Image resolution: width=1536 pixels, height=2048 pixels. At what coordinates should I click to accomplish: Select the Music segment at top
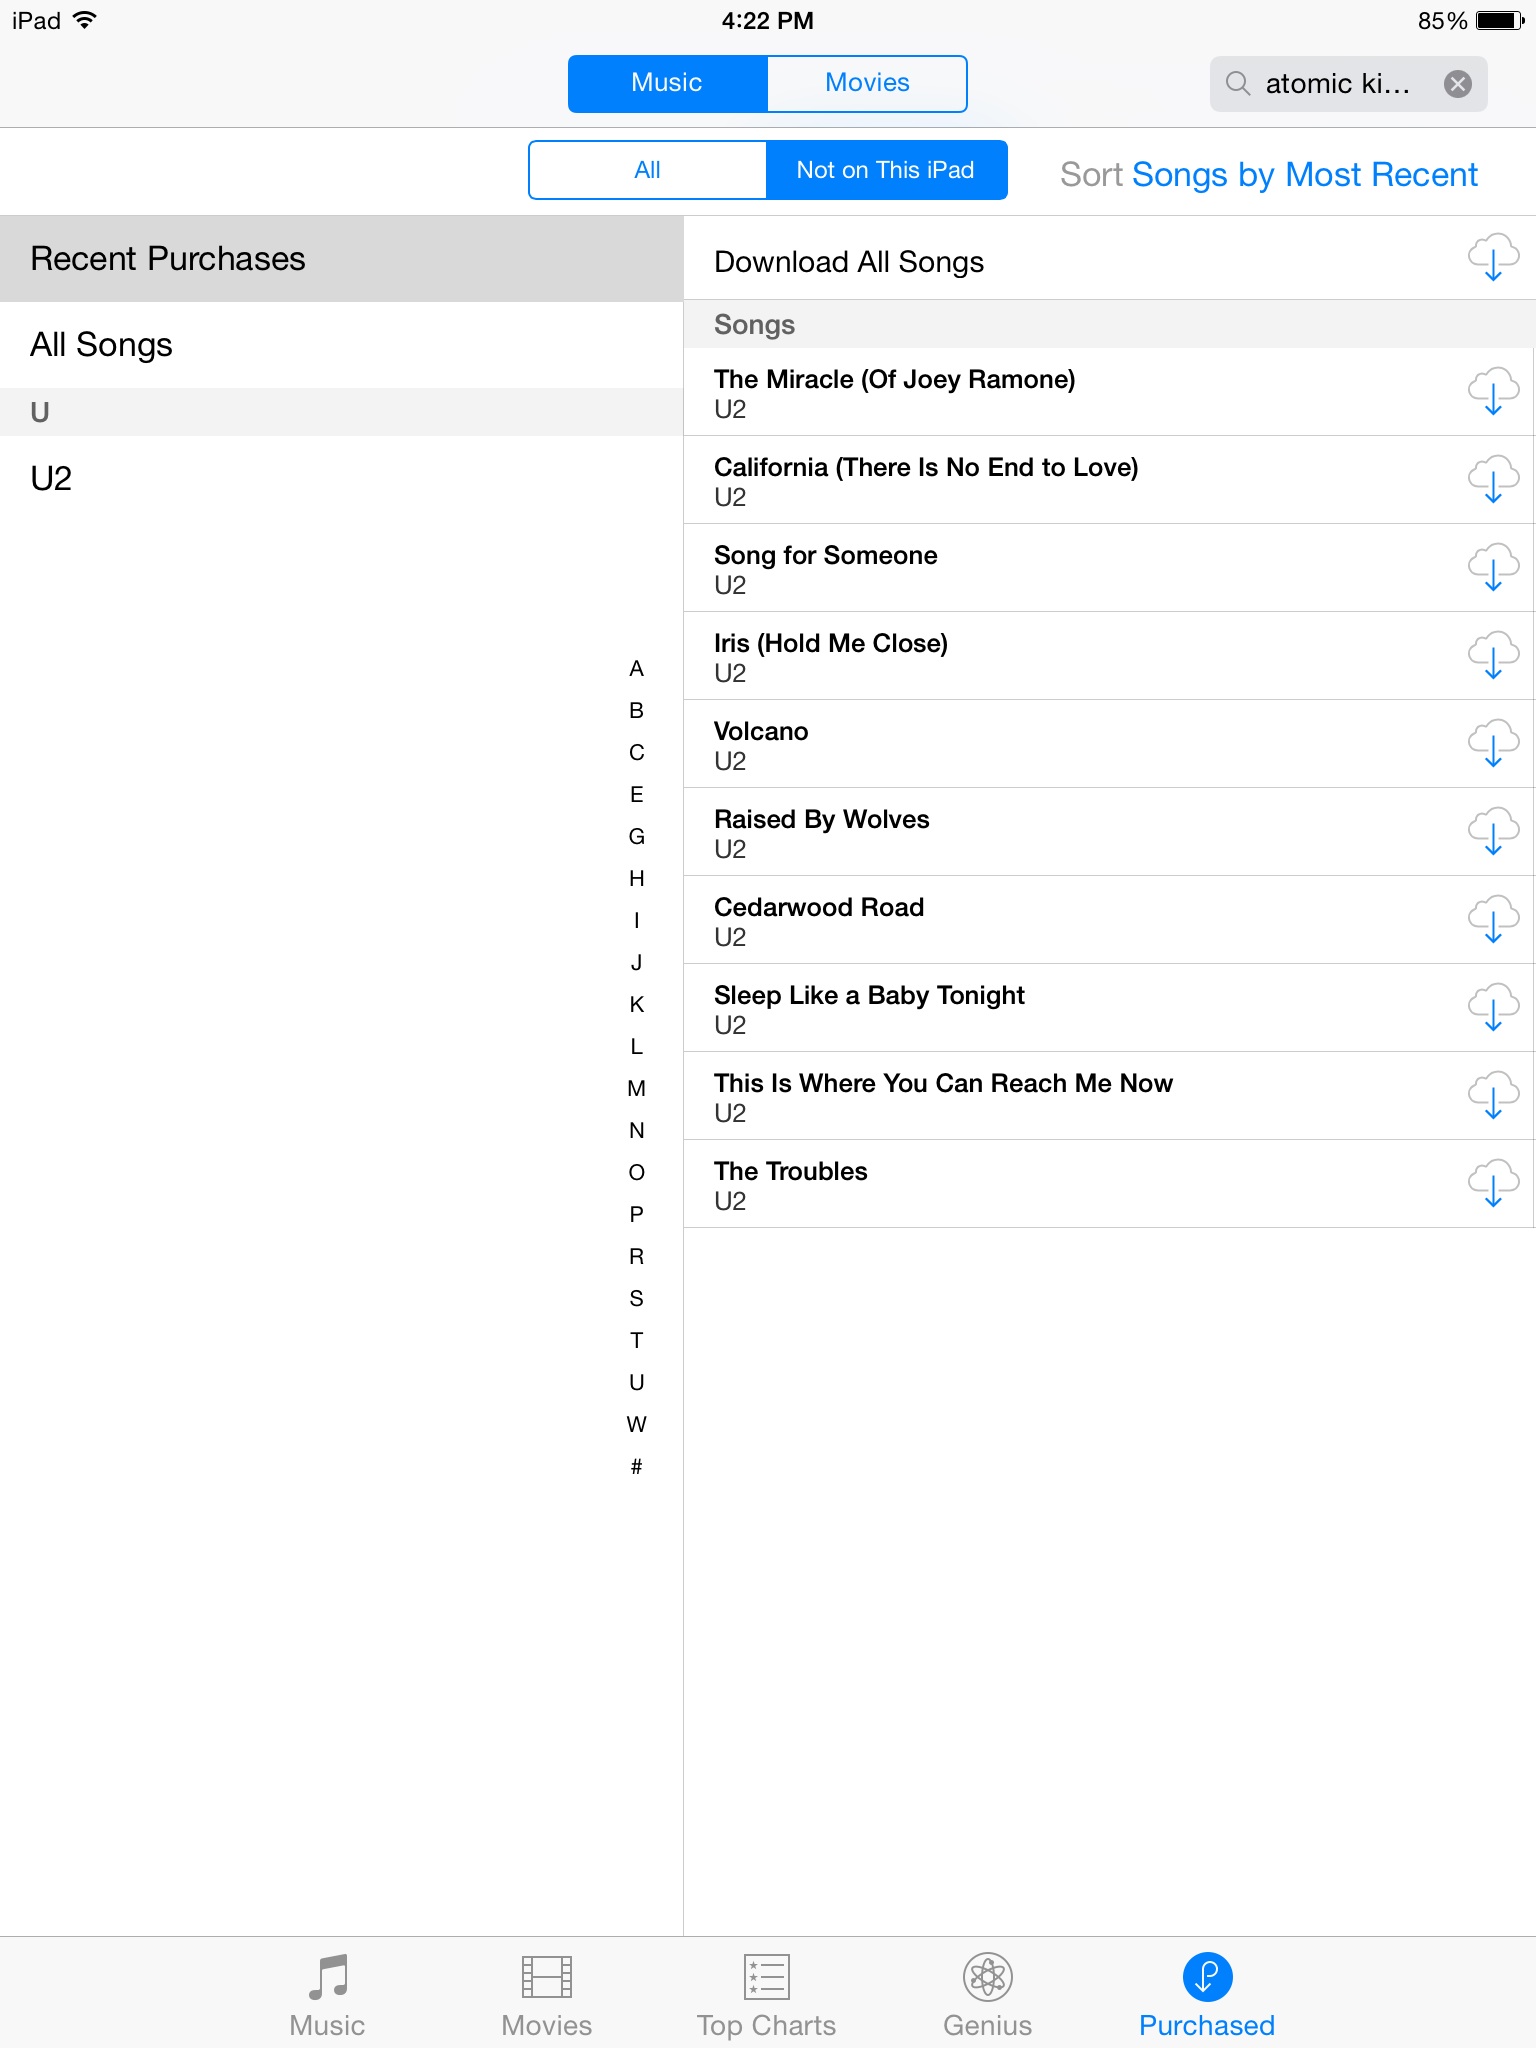[x=667, y=83]
